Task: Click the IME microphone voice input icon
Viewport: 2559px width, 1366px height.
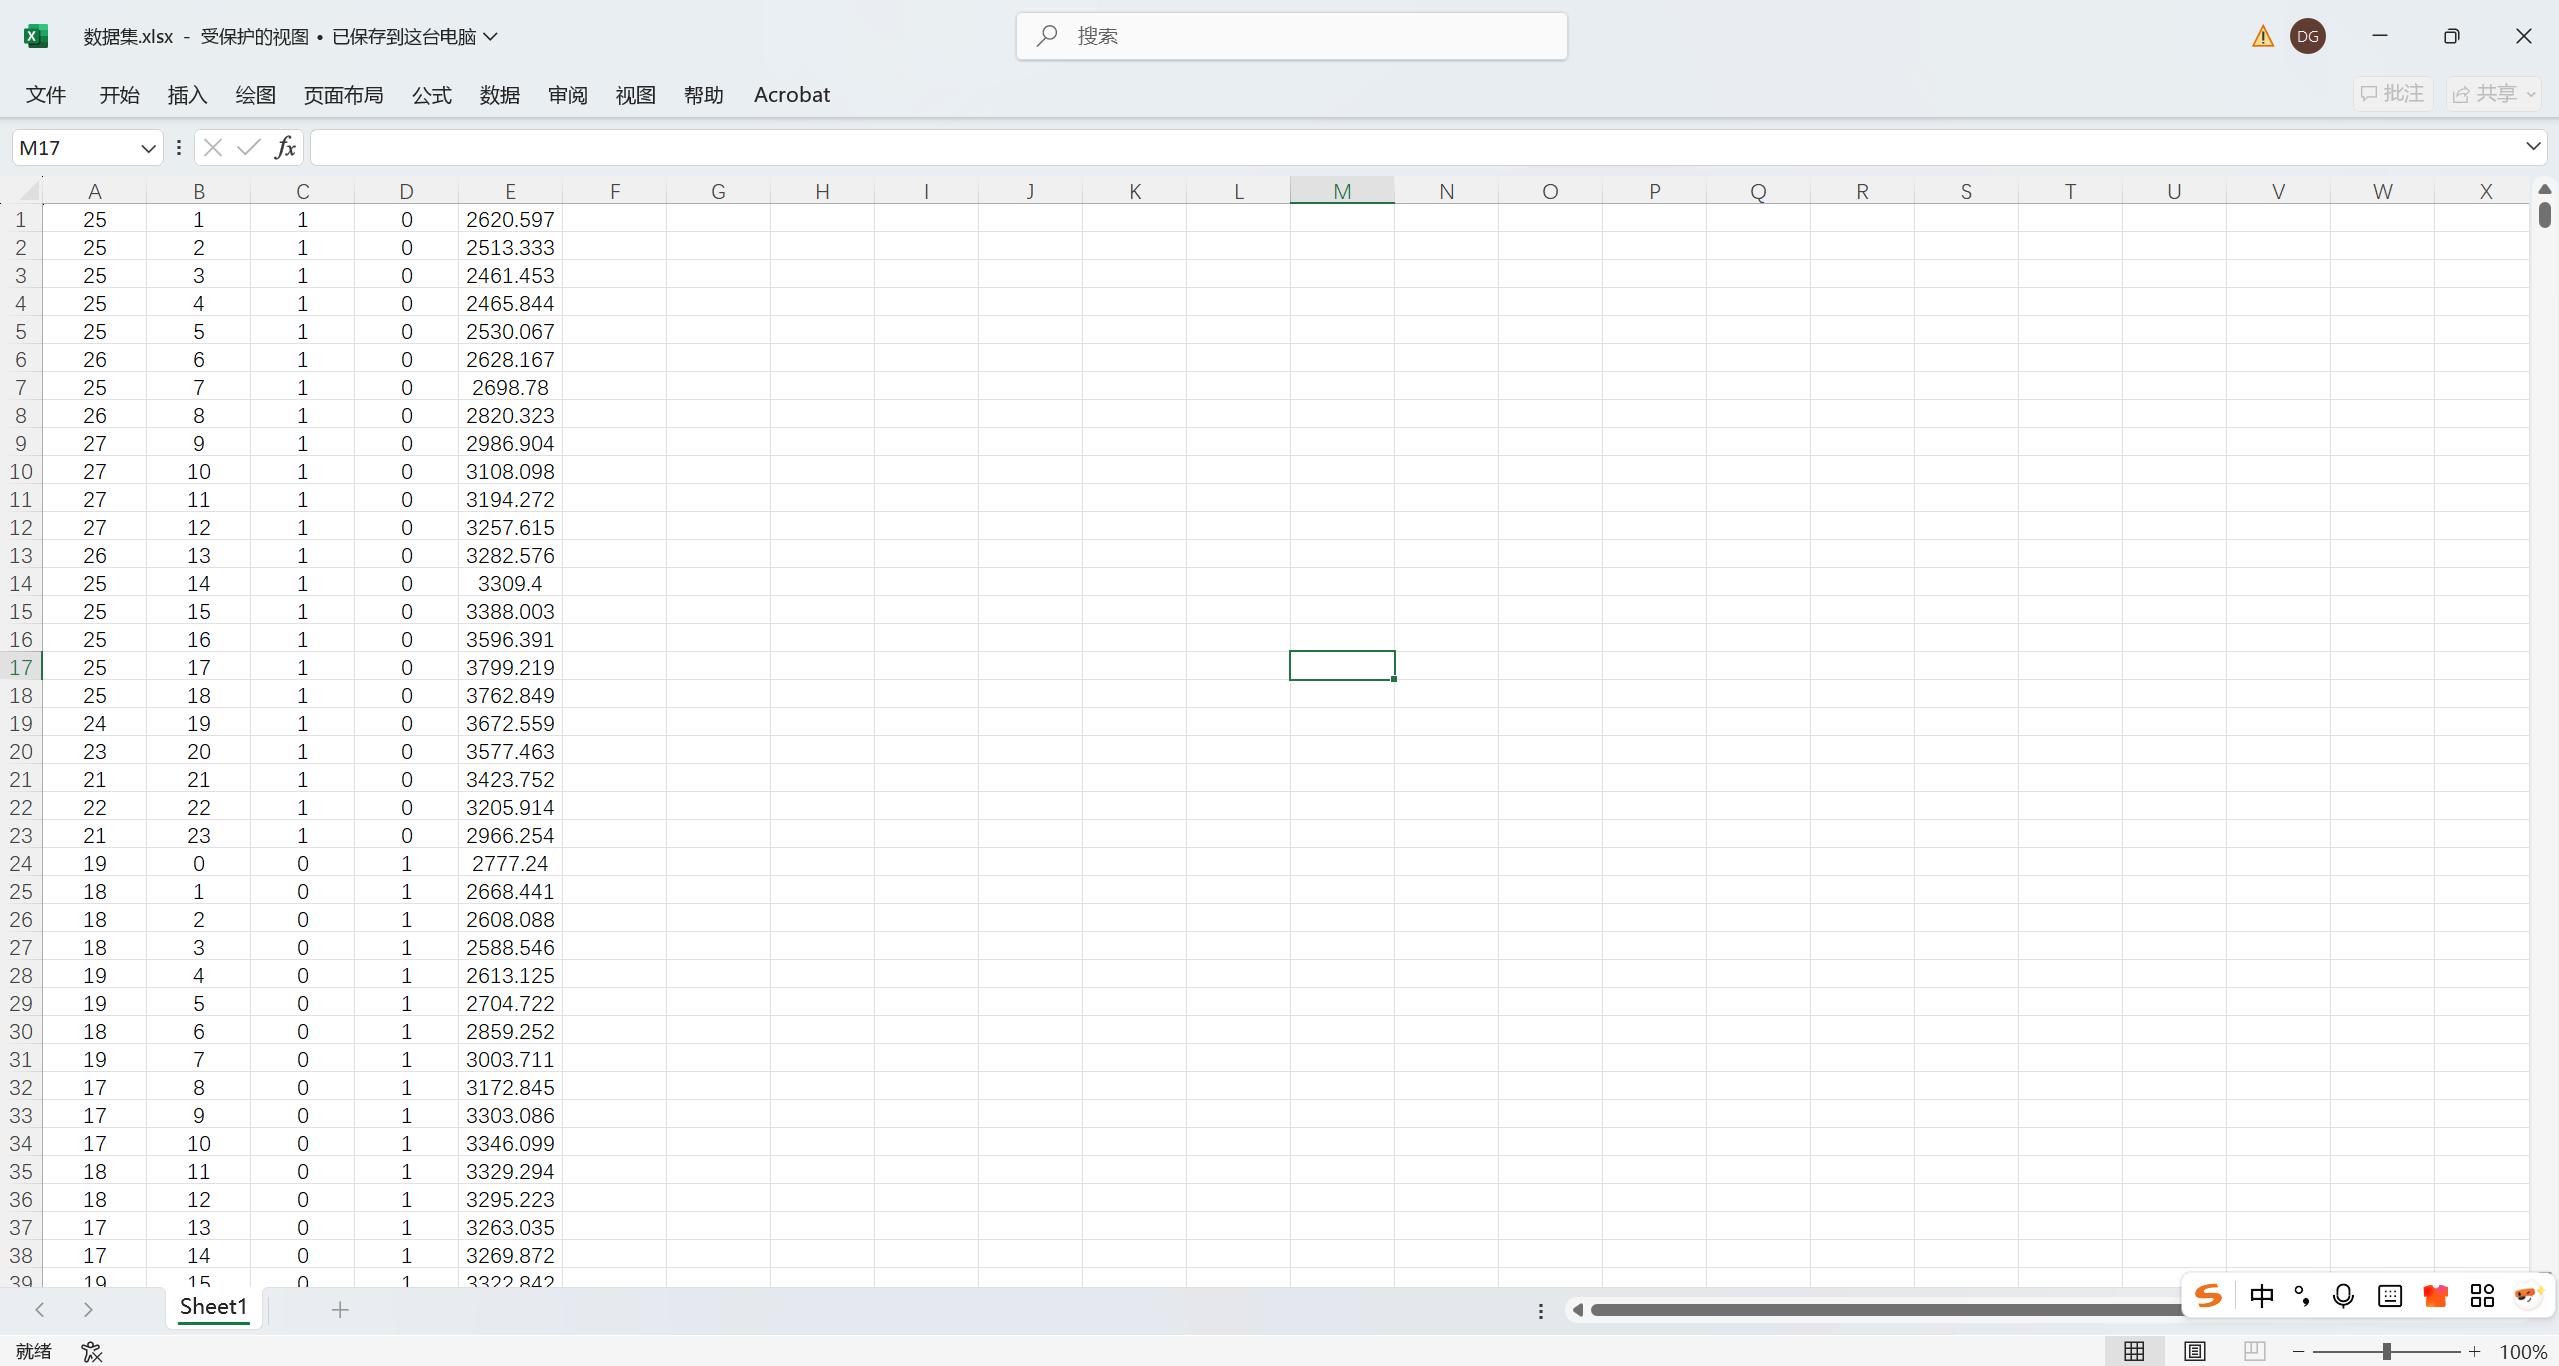Action: 2342,1296
